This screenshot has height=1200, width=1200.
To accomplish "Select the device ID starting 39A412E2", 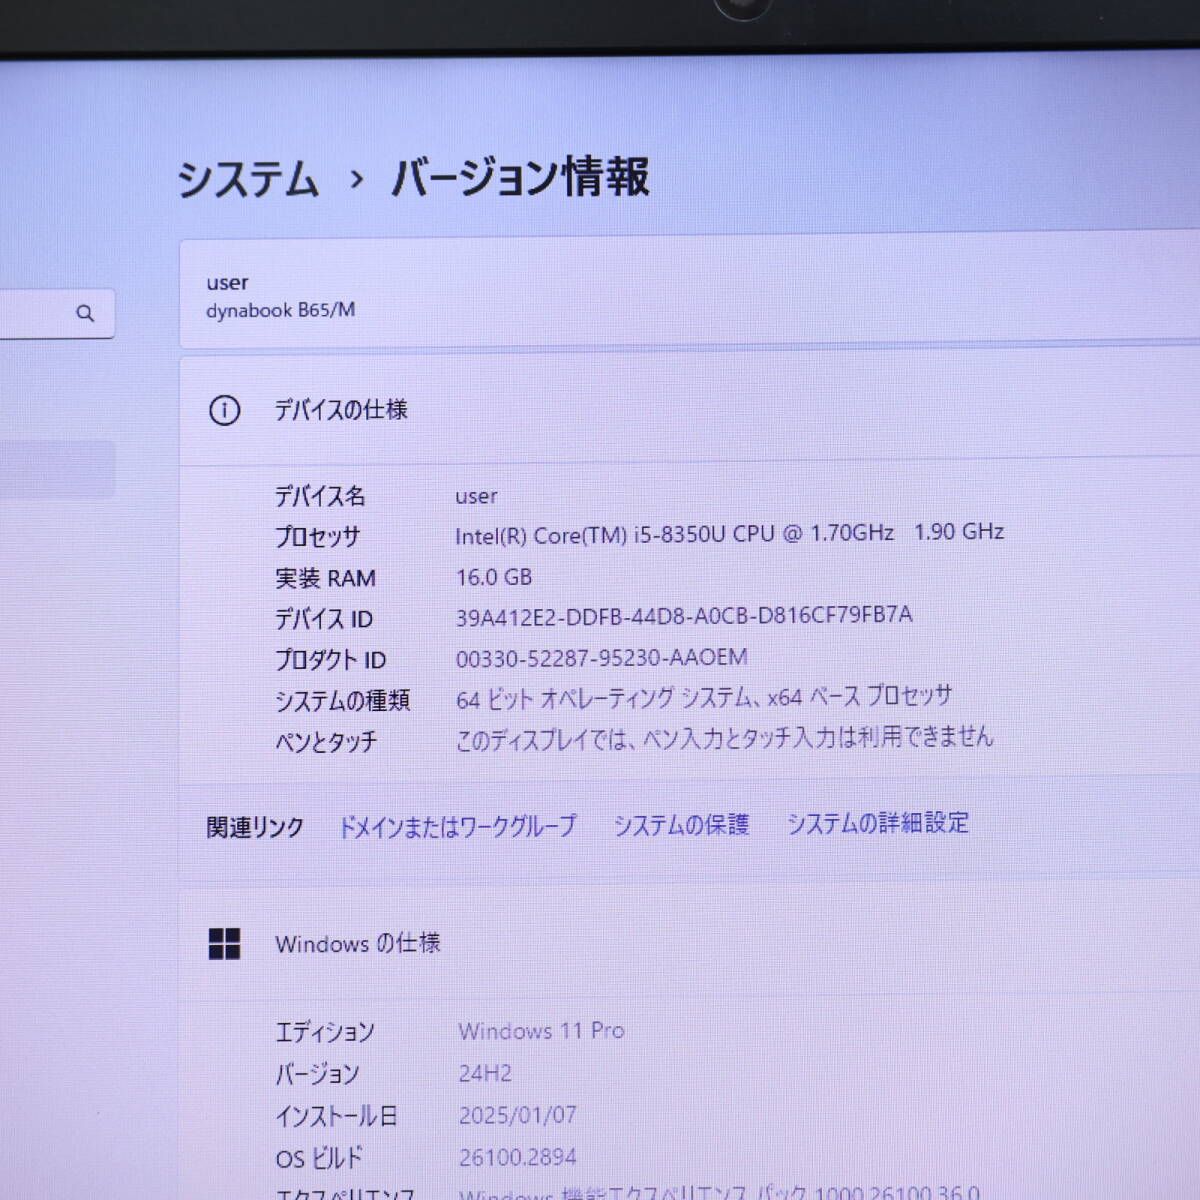I will point(684,616).
